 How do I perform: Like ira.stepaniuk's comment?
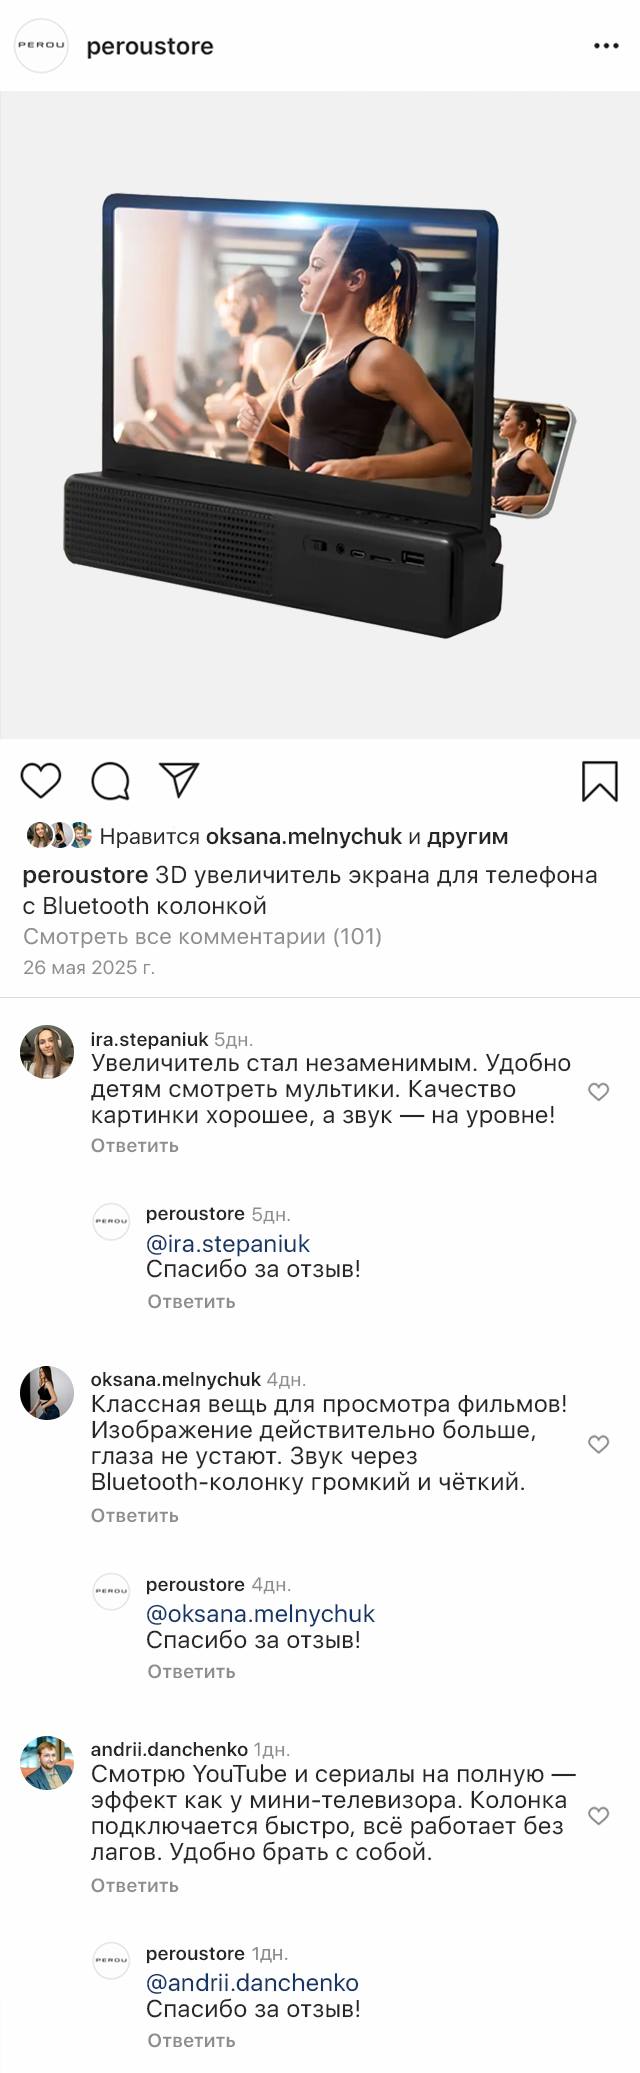pos(598,1091)
